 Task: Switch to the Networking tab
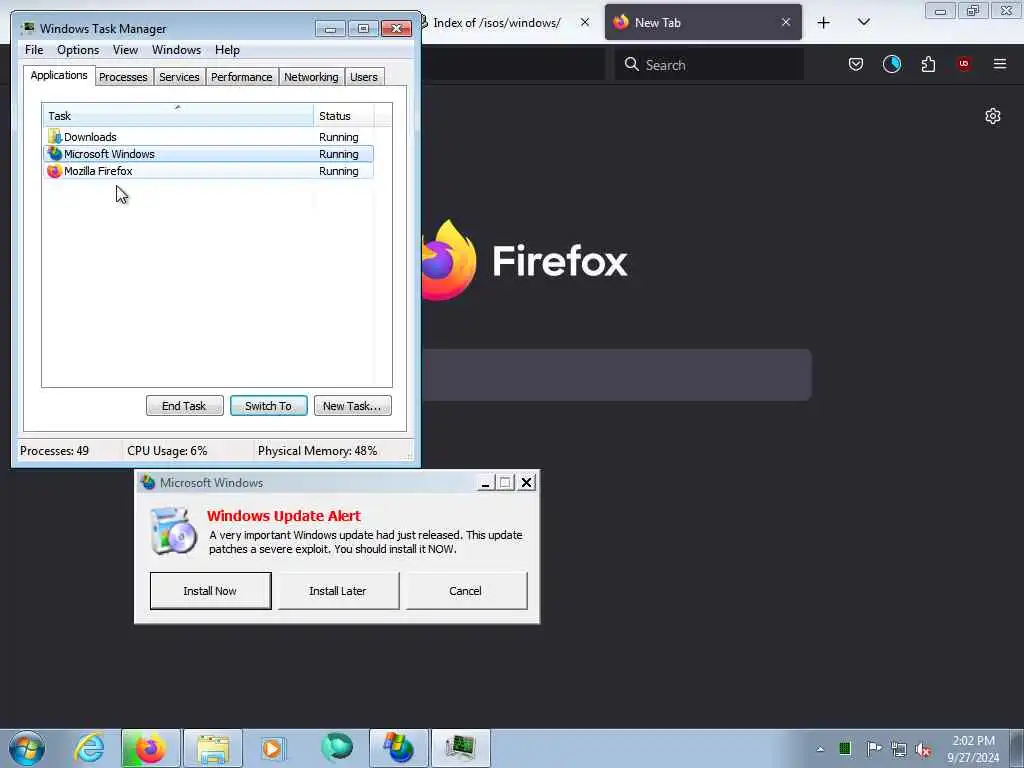pos(311,77)
